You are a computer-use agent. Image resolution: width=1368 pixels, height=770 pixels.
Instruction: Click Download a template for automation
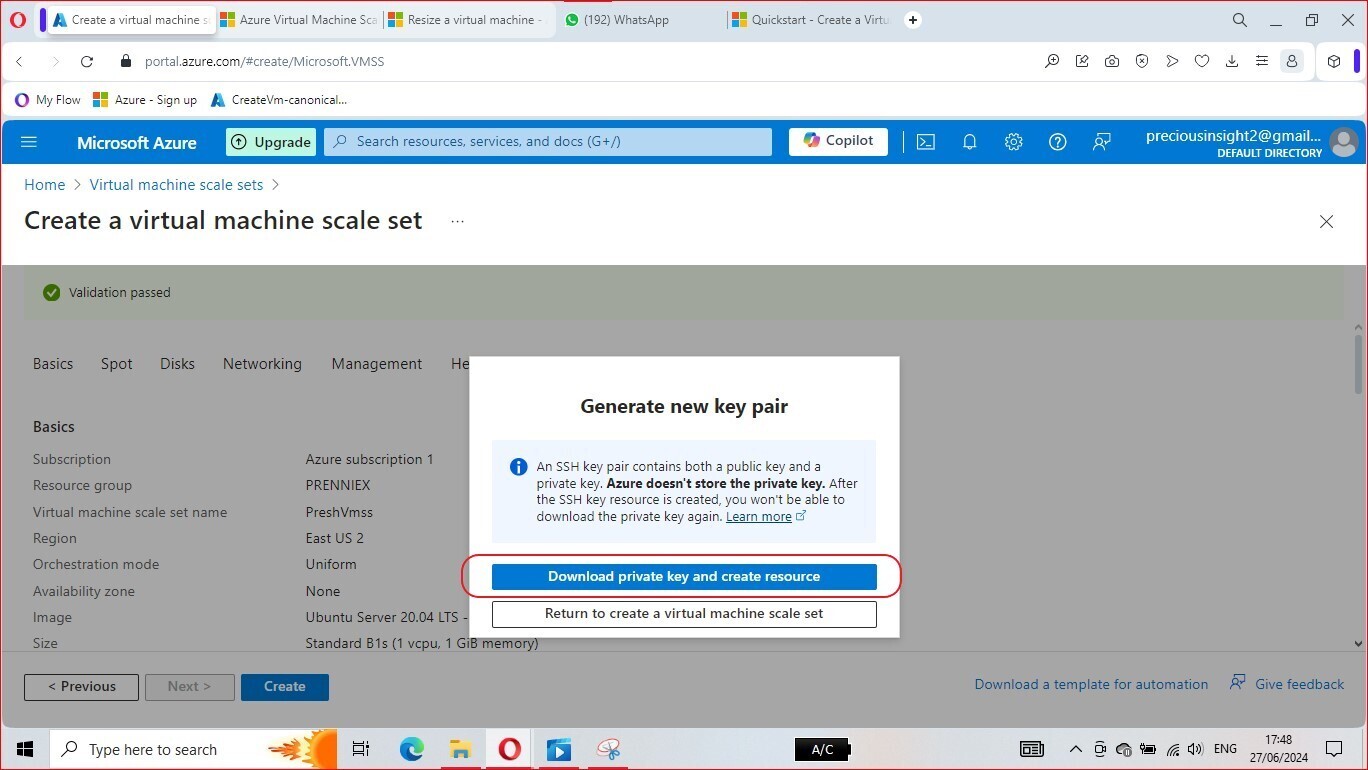click(x=1091, y=685)
